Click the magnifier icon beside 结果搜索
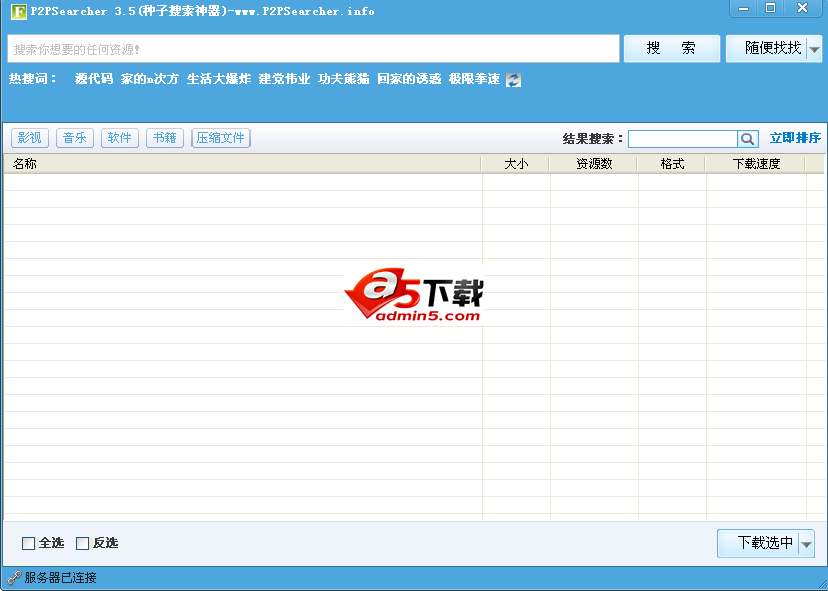The width and height of the screenshot is (828, 591). pyautogui.click(x=747, y=139)
